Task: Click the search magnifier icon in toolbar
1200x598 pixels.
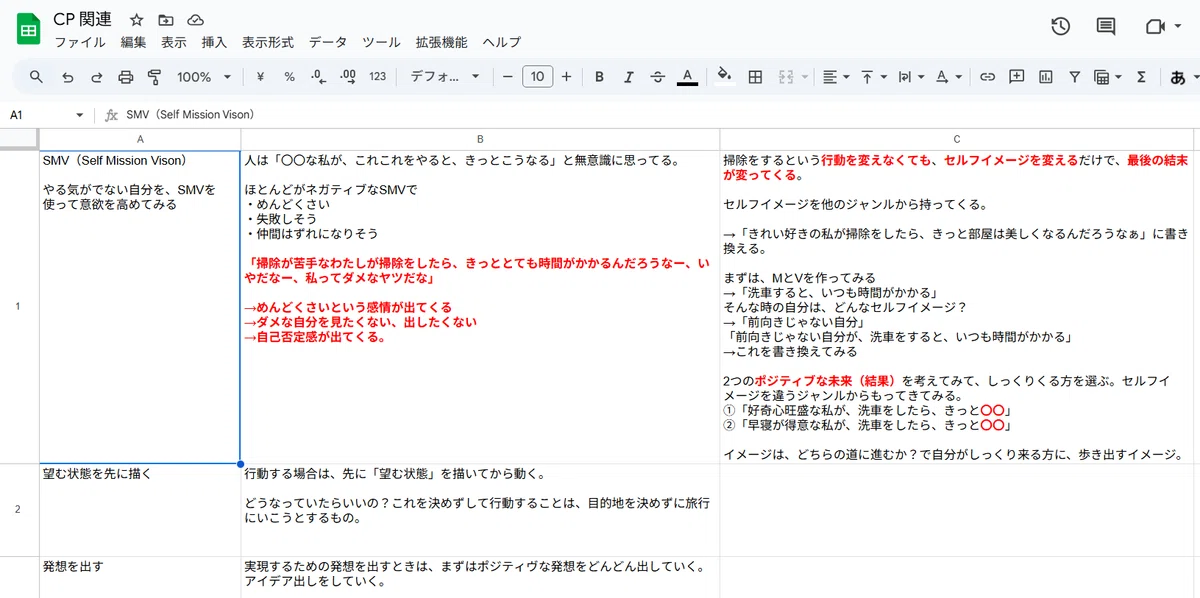Action: (36, 77)
